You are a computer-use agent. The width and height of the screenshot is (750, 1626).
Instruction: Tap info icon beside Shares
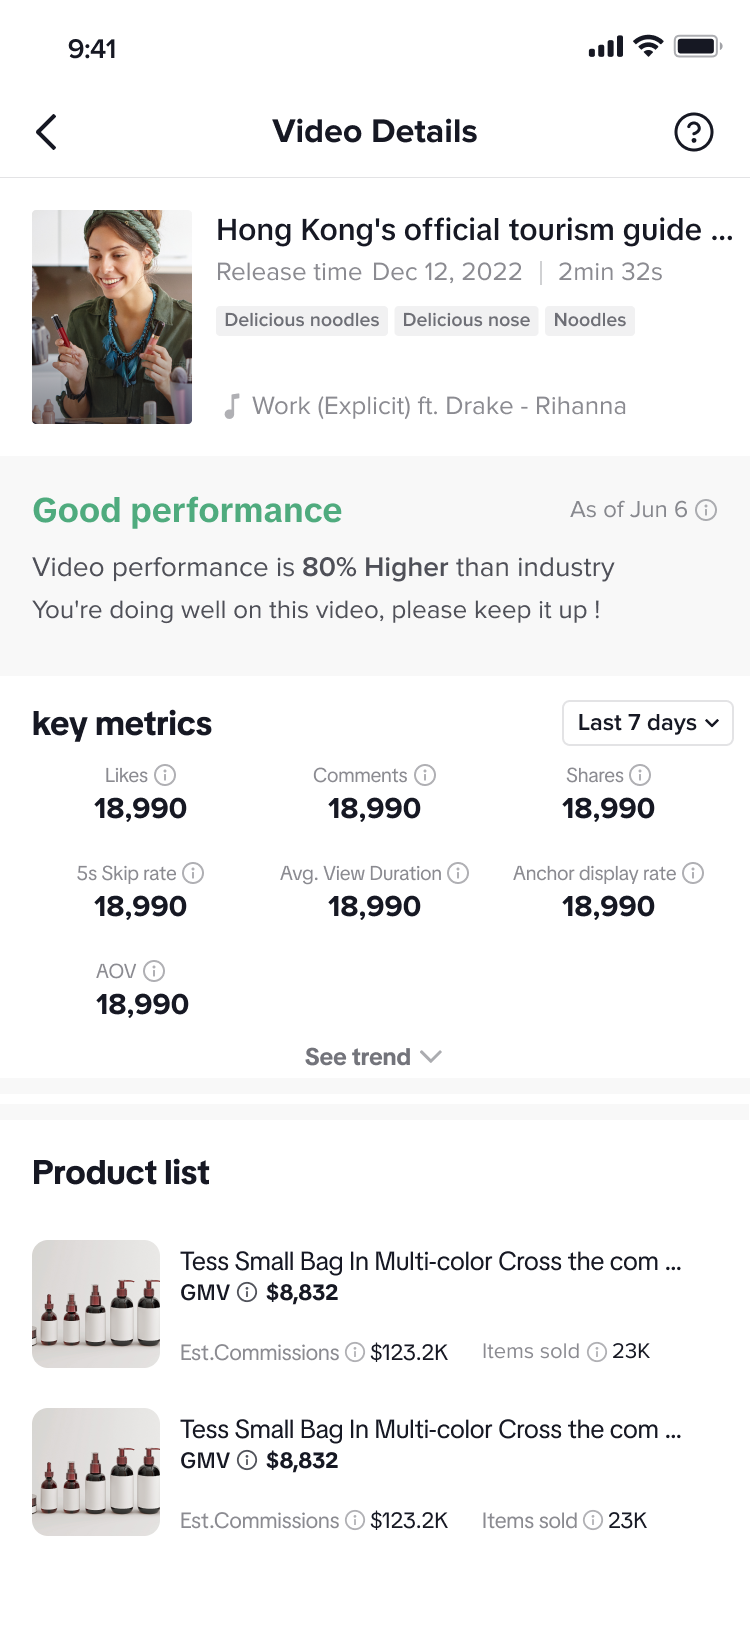pyautogui.click(x=640, y=775)
